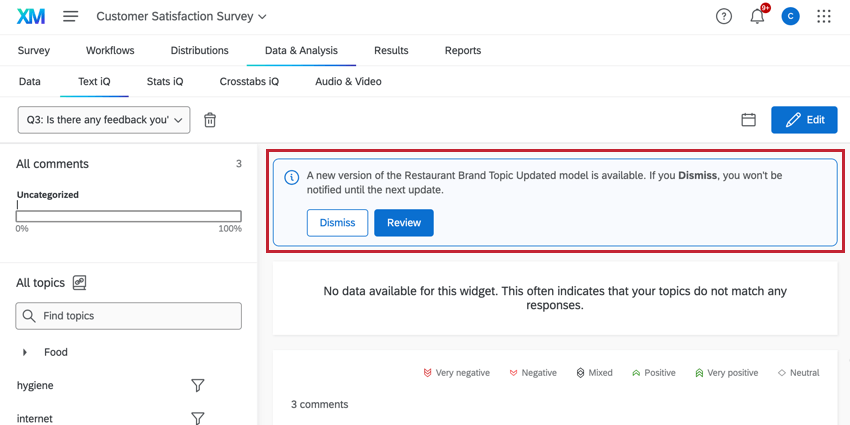Switch to the Results tab
This screenshot has width=850, height=425.
tap(391, 50)
